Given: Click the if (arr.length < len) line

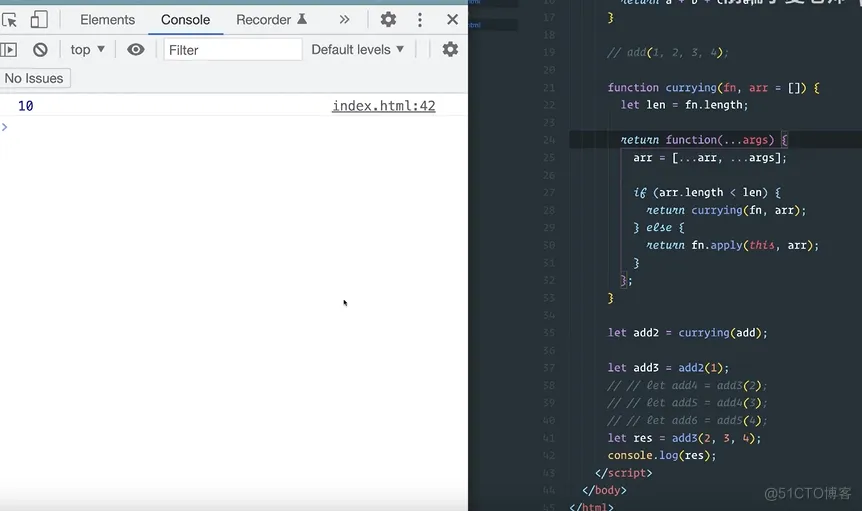Looking at the screenshot, I should point(707,192).
